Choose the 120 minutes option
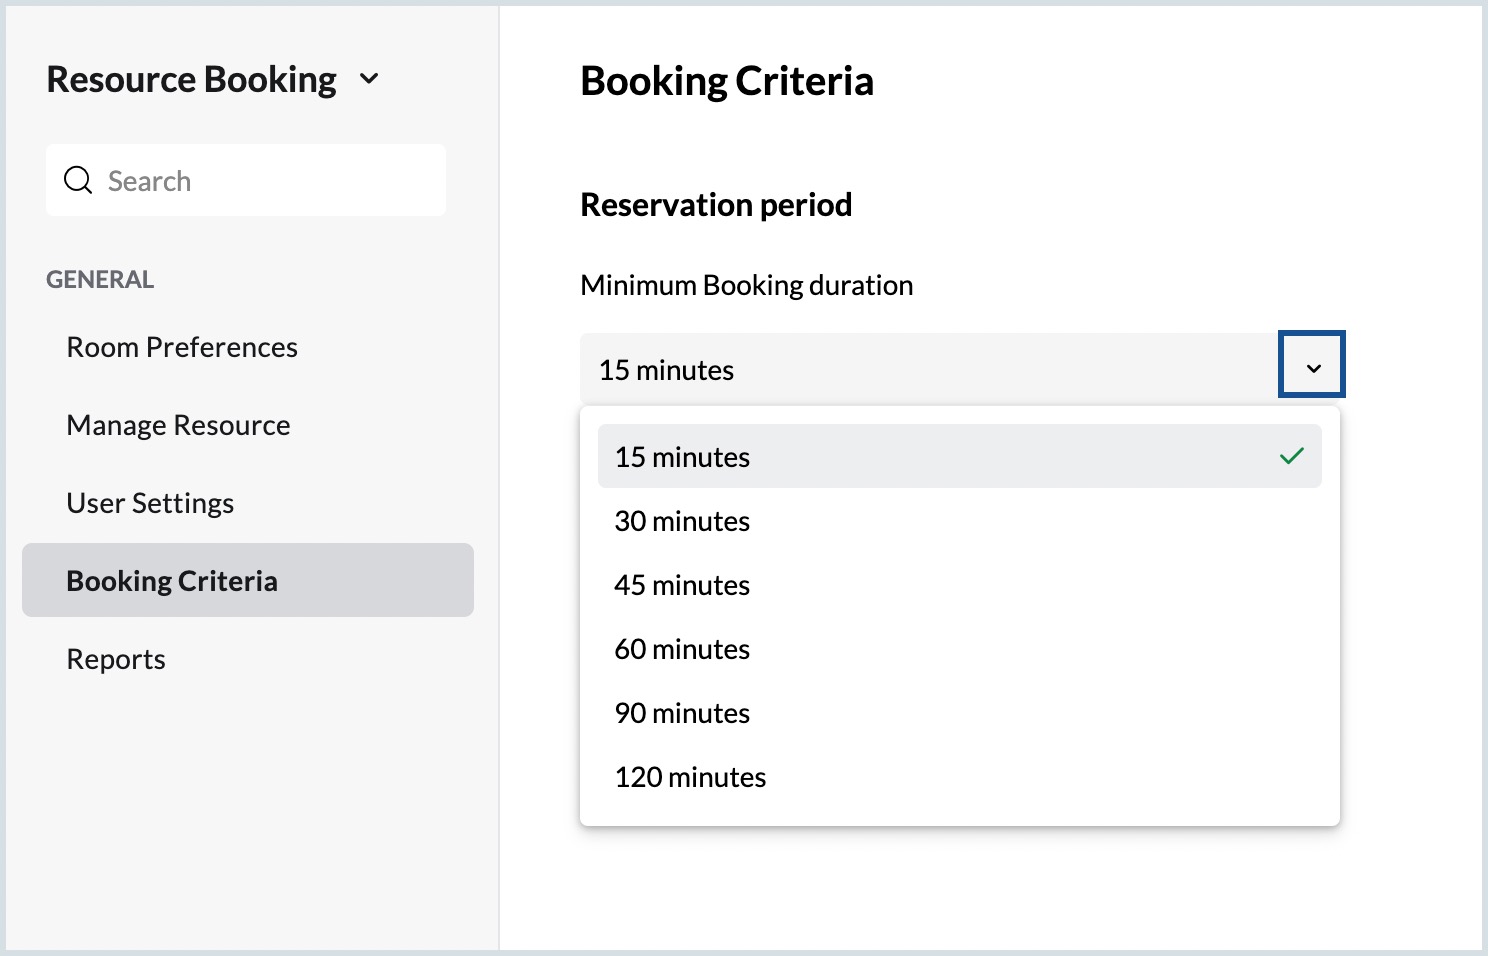This screenshot has height=956, width=1488. [x=690, y=777]
